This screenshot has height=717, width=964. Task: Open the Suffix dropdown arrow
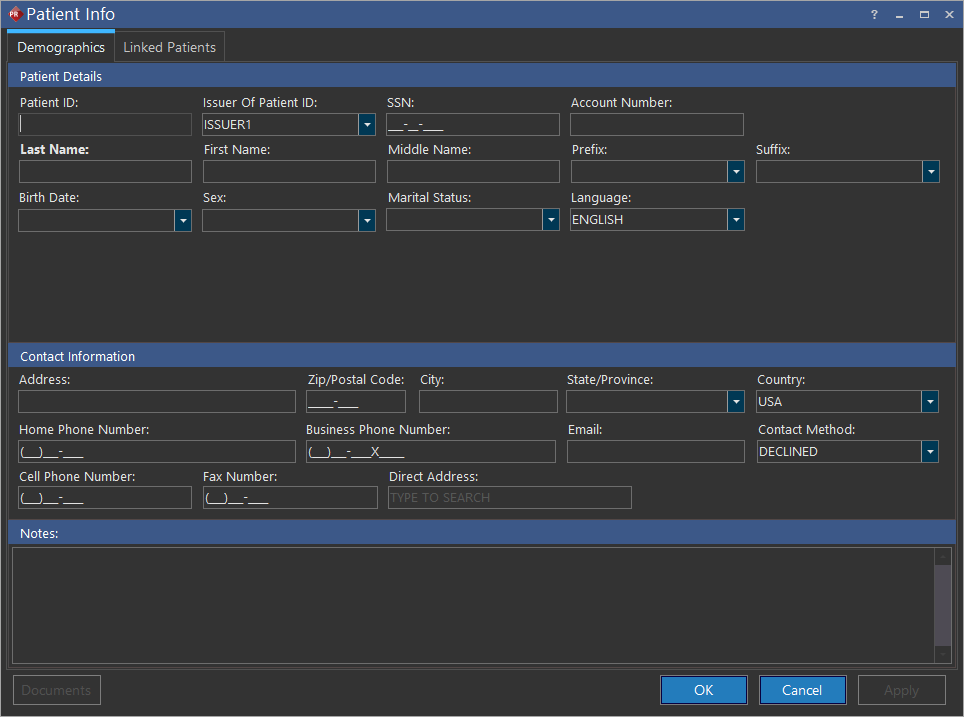(931, 172)
